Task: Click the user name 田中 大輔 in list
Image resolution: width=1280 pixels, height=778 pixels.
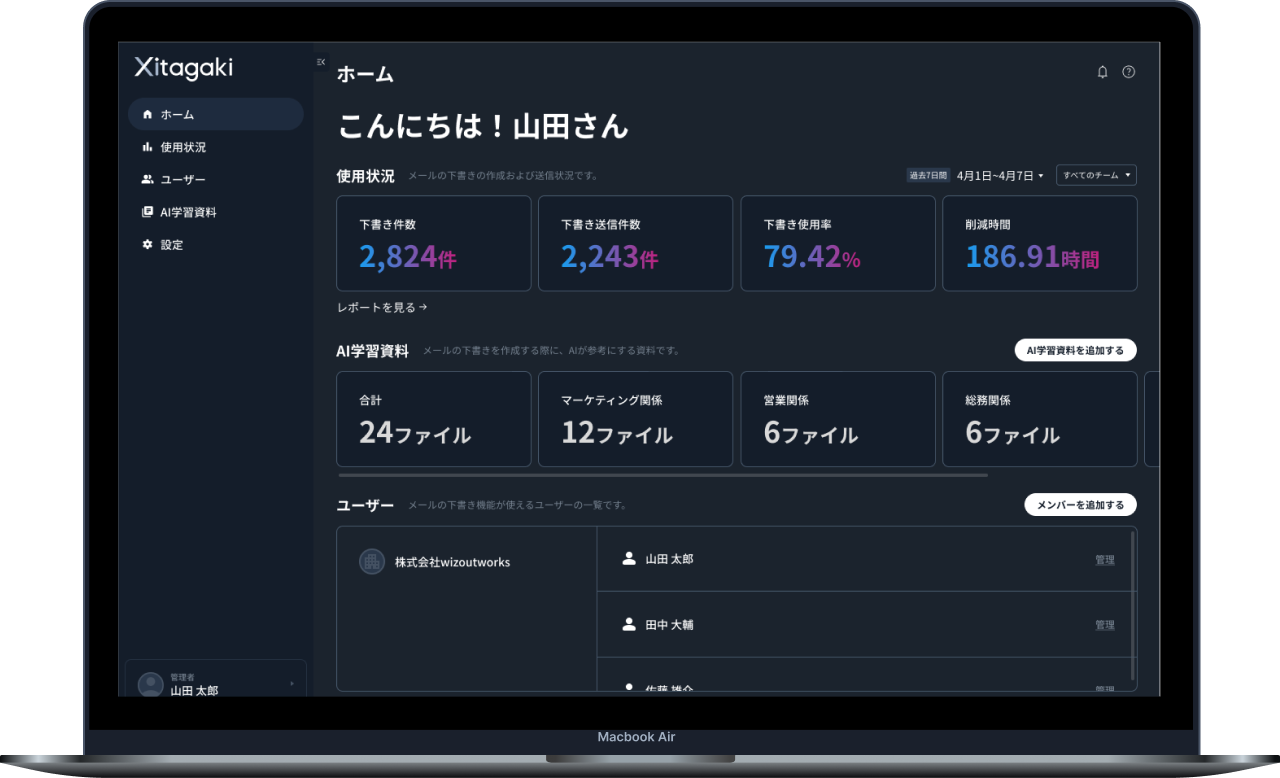Action: click(669, 624)
